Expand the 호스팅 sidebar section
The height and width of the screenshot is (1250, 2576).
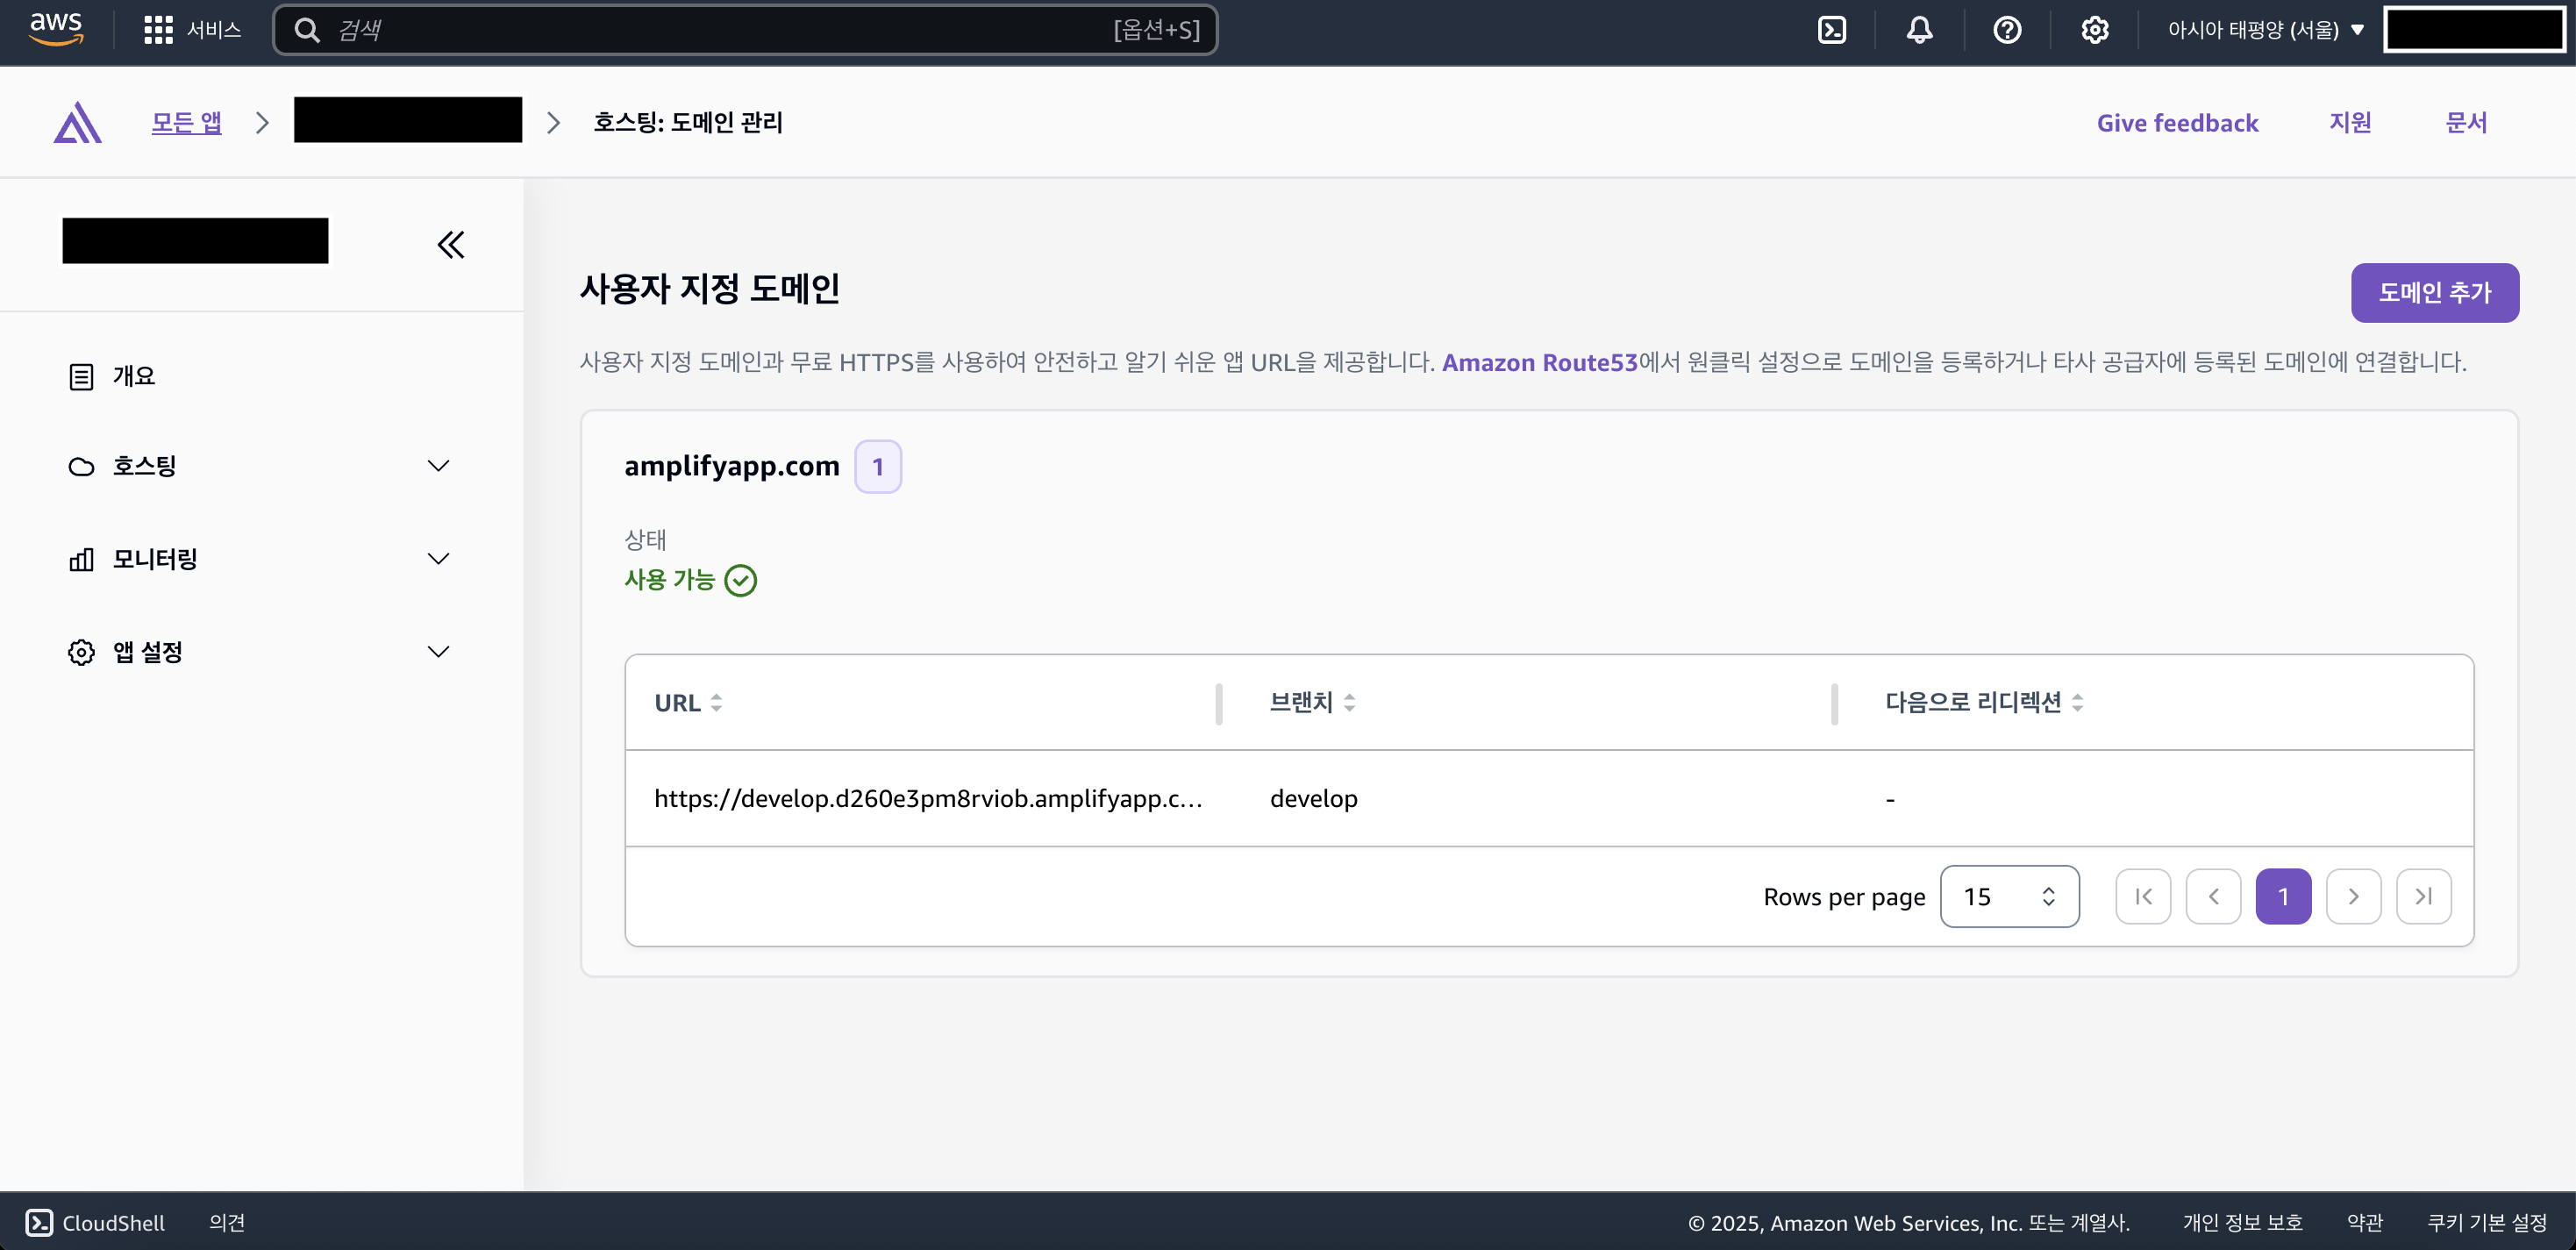point(438,466)
